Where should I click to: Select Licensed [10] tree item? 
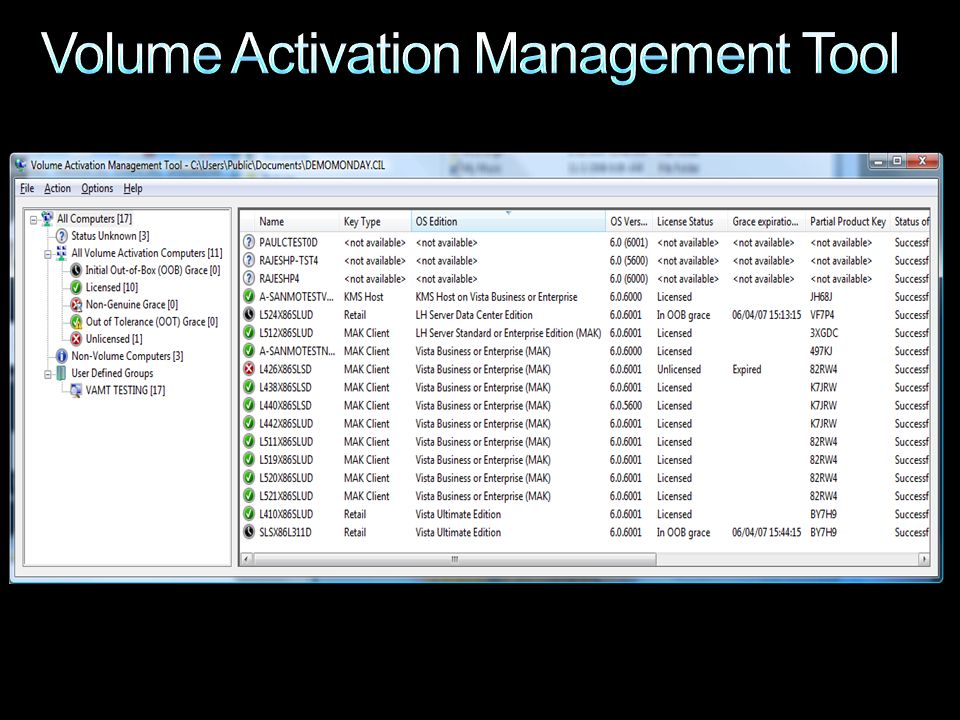(x=111, y=287)
